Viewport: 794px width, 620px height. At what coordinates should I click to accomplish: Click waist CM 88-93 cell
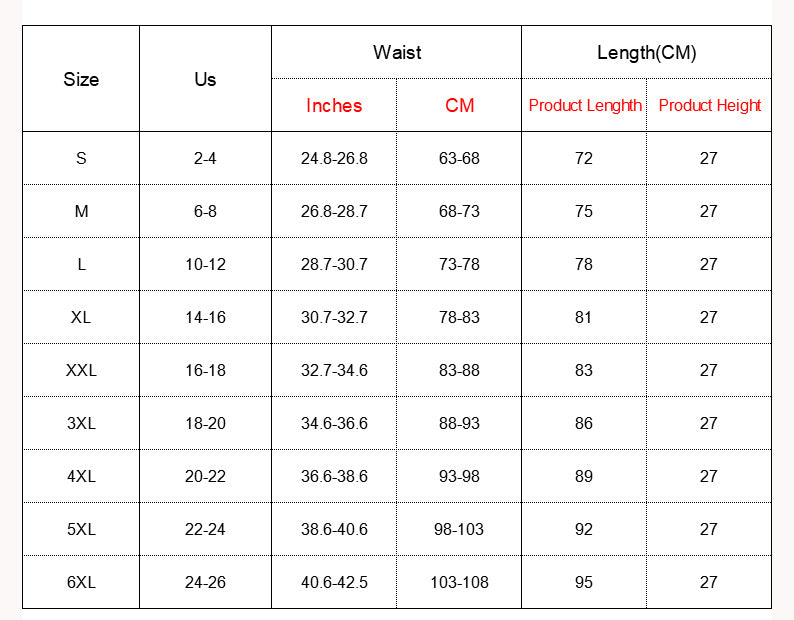(x=459, y=423)
